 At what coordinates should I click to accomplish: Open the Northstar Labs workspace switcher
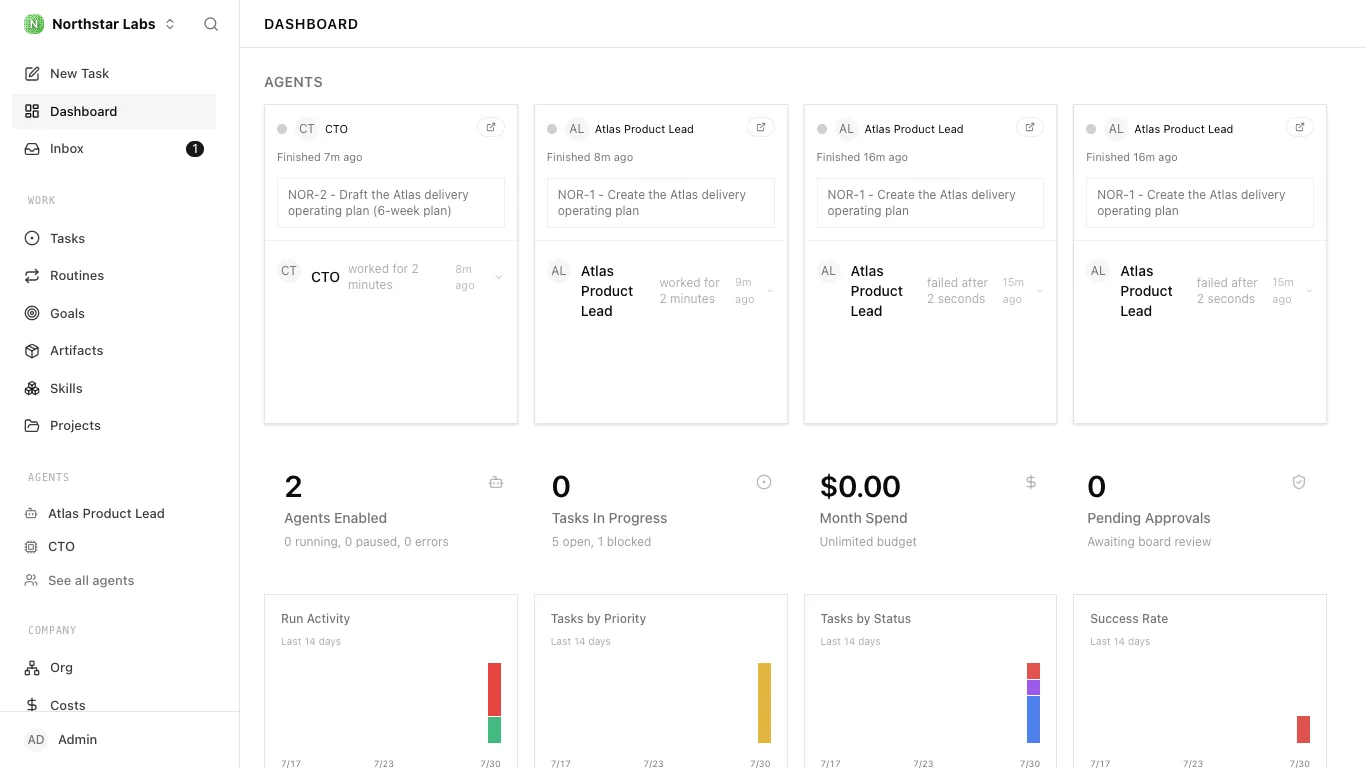point(100,24)
